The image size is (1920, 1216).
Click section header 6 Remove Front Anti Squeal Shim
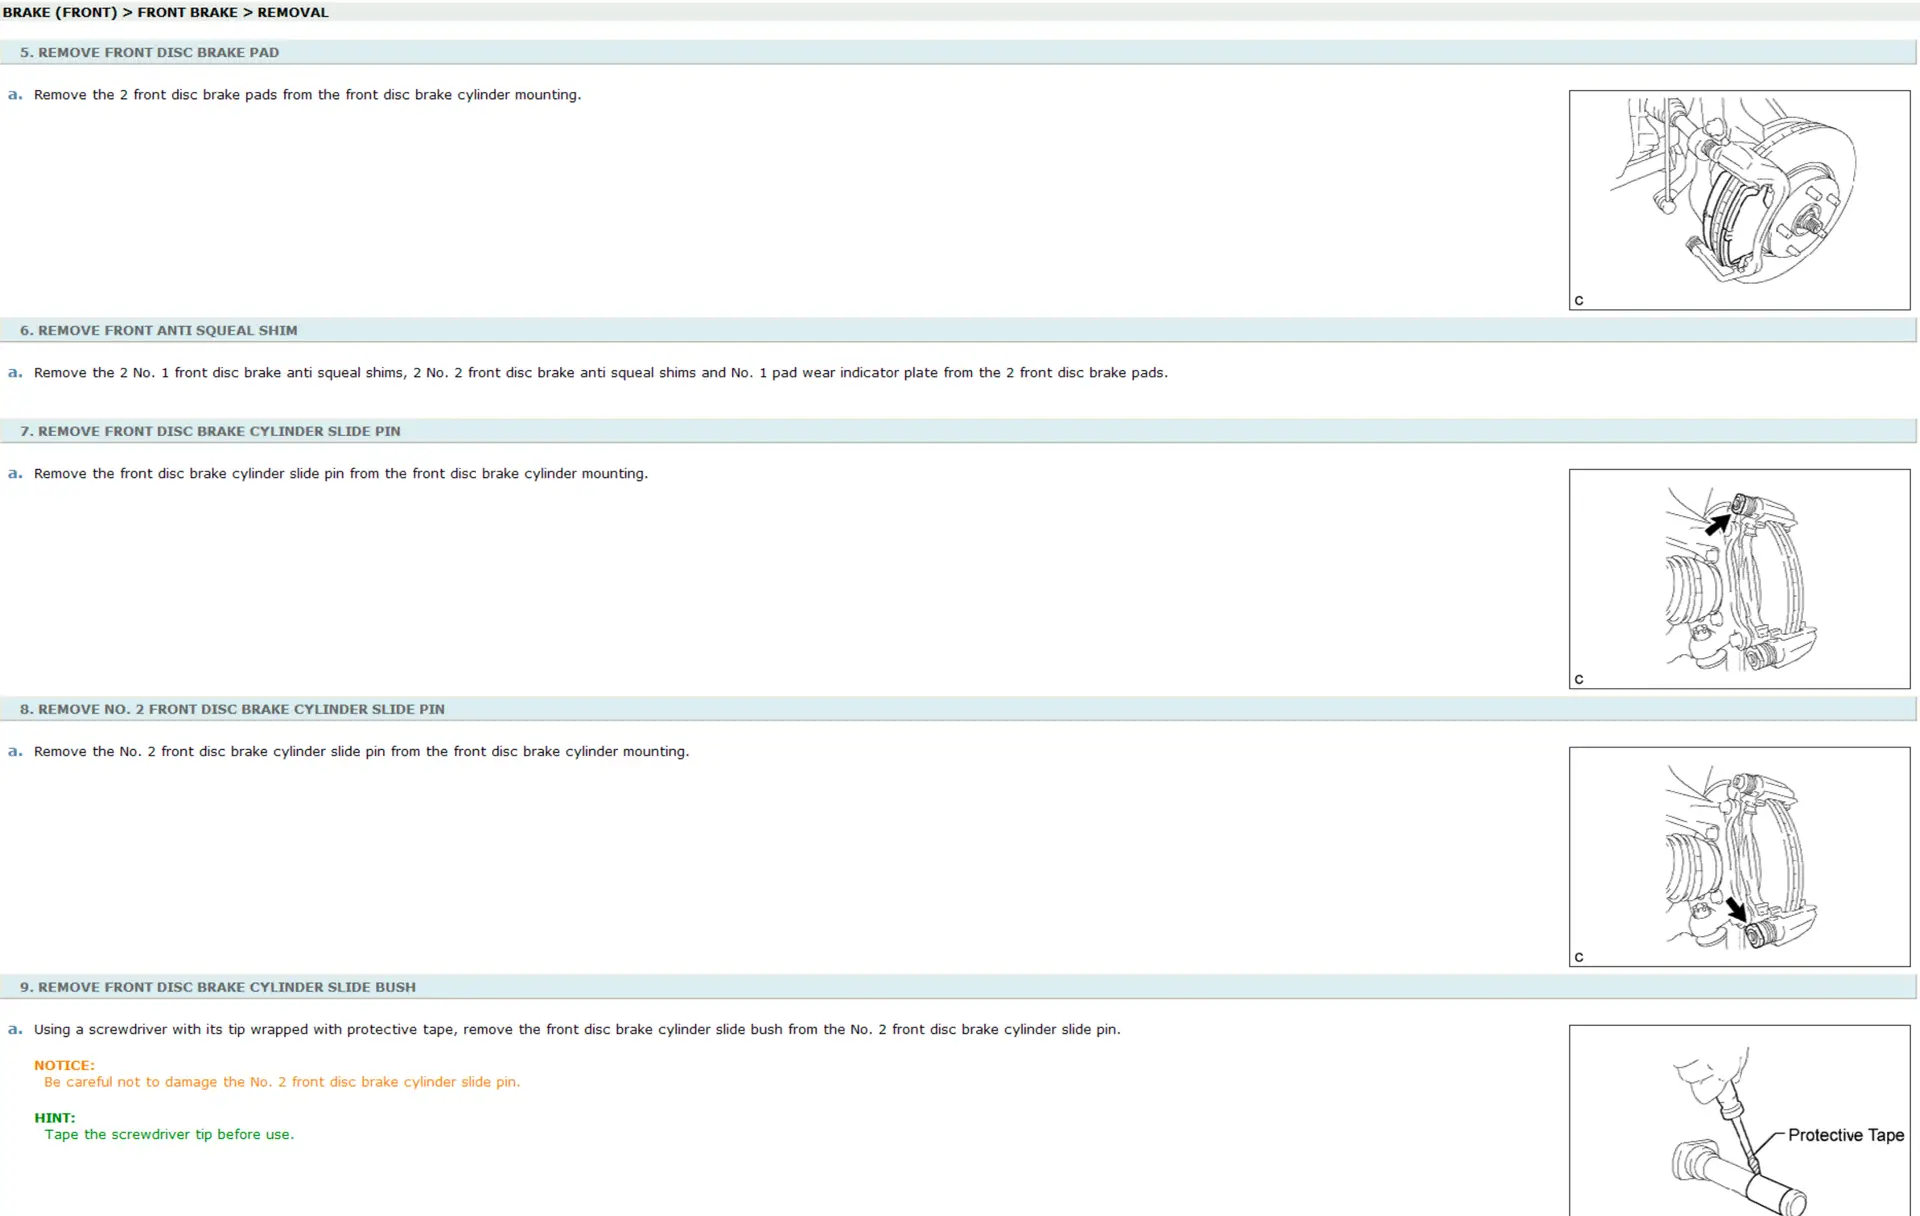pyautogui.click(x=159, y=330)
